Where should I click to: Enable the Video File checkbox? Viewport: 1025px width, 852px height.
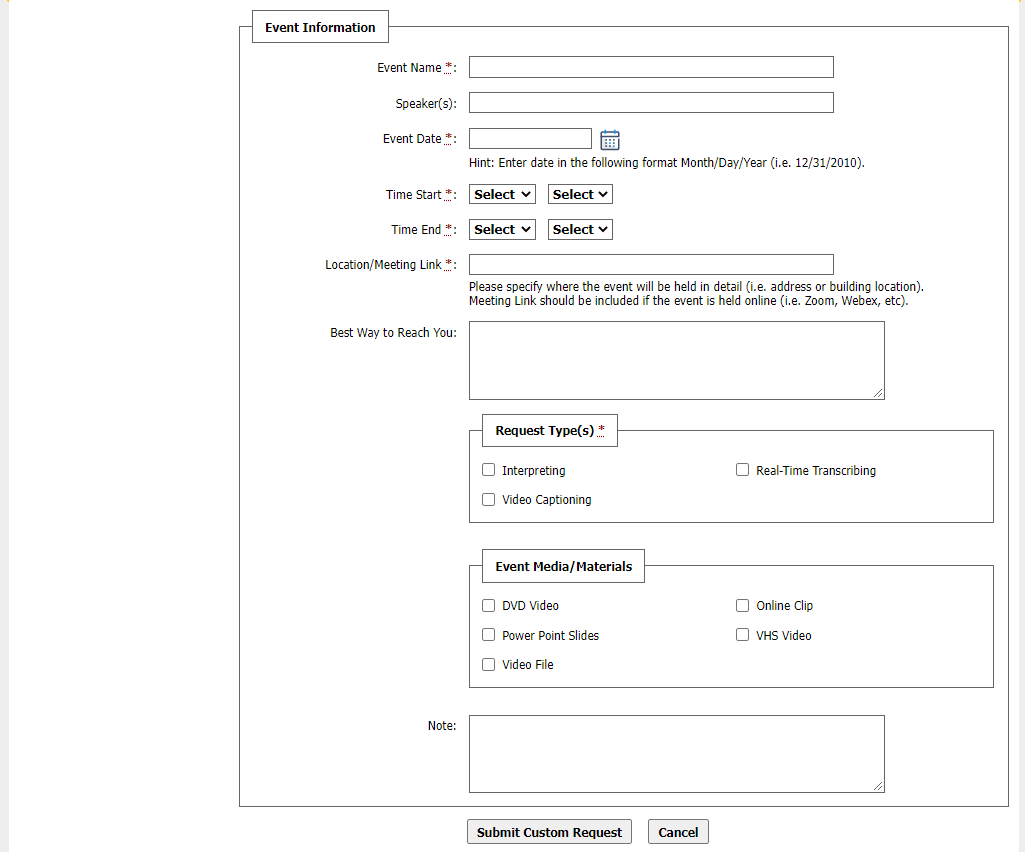[x=489, y=664]
